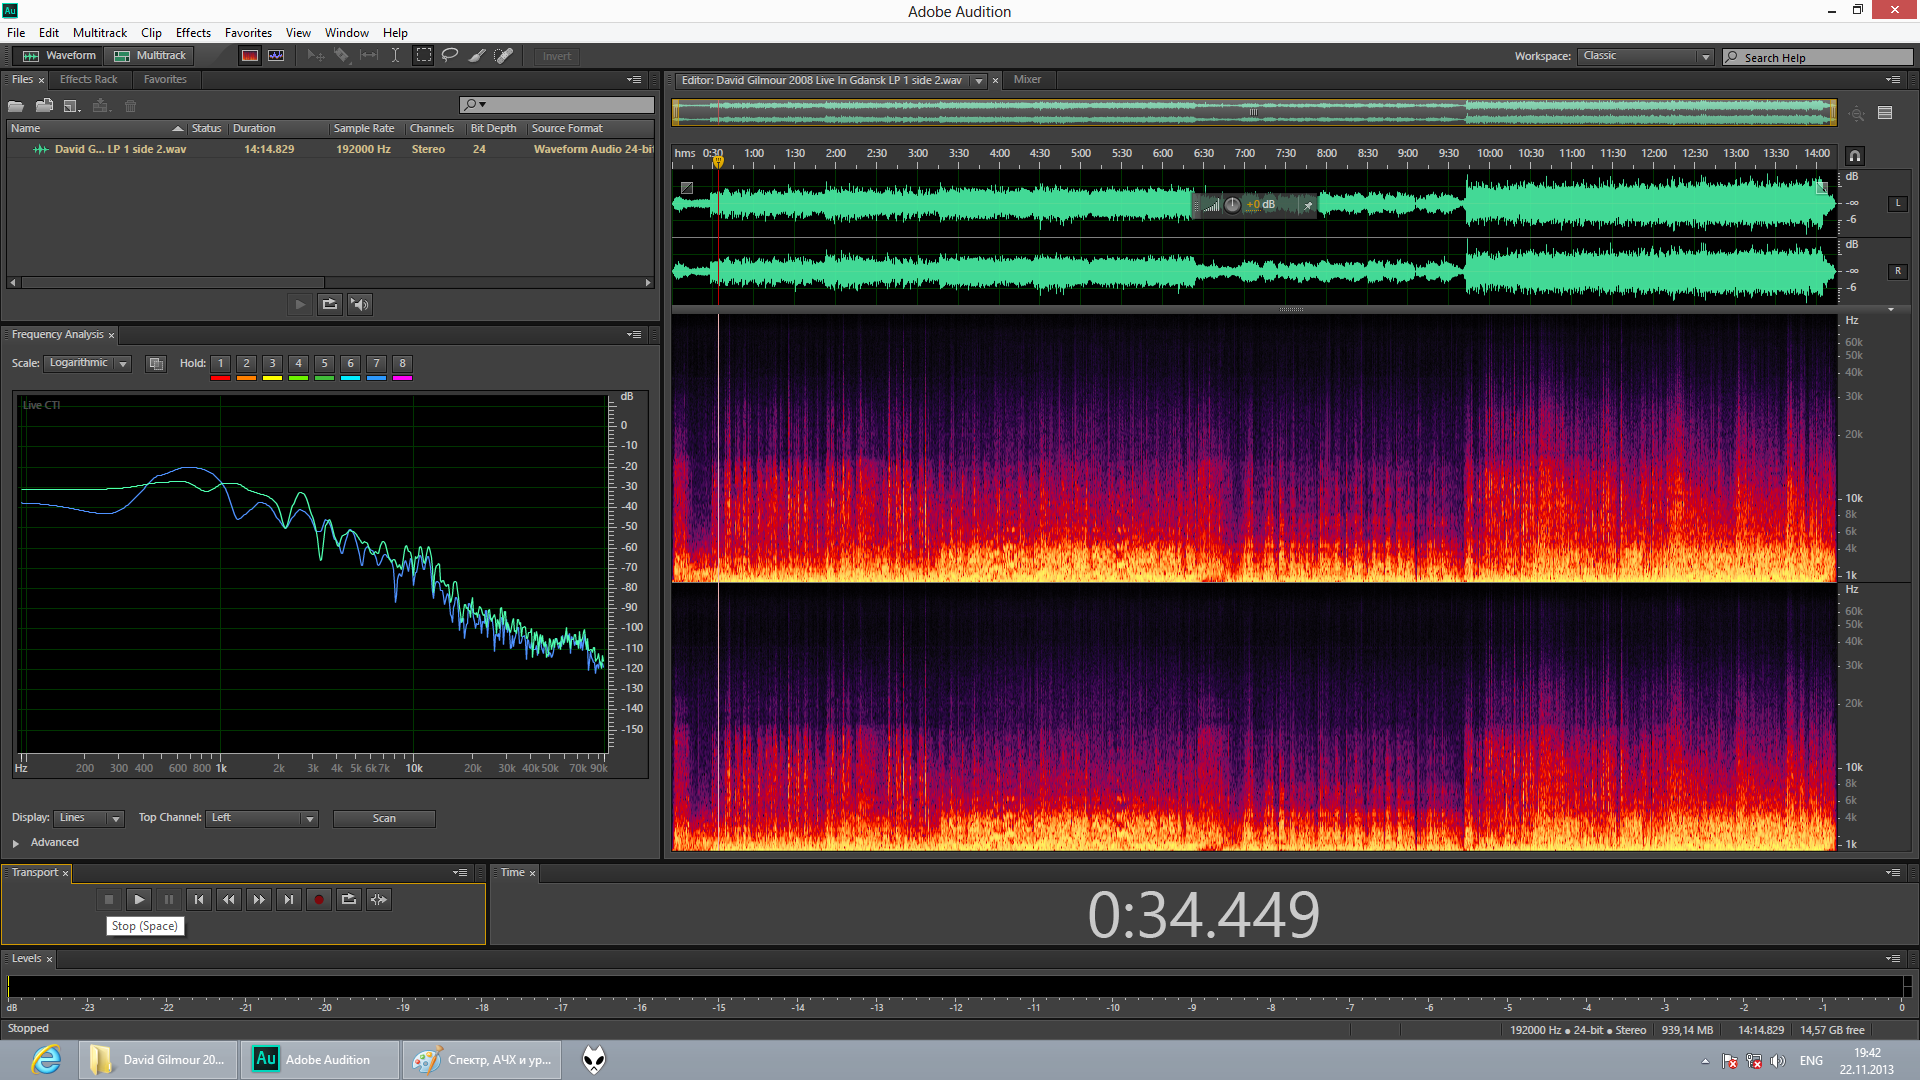The width and height of the screenshot is (1920, 1080).
Task: Switch to Multitrack editor view
Action: point(151,56)
